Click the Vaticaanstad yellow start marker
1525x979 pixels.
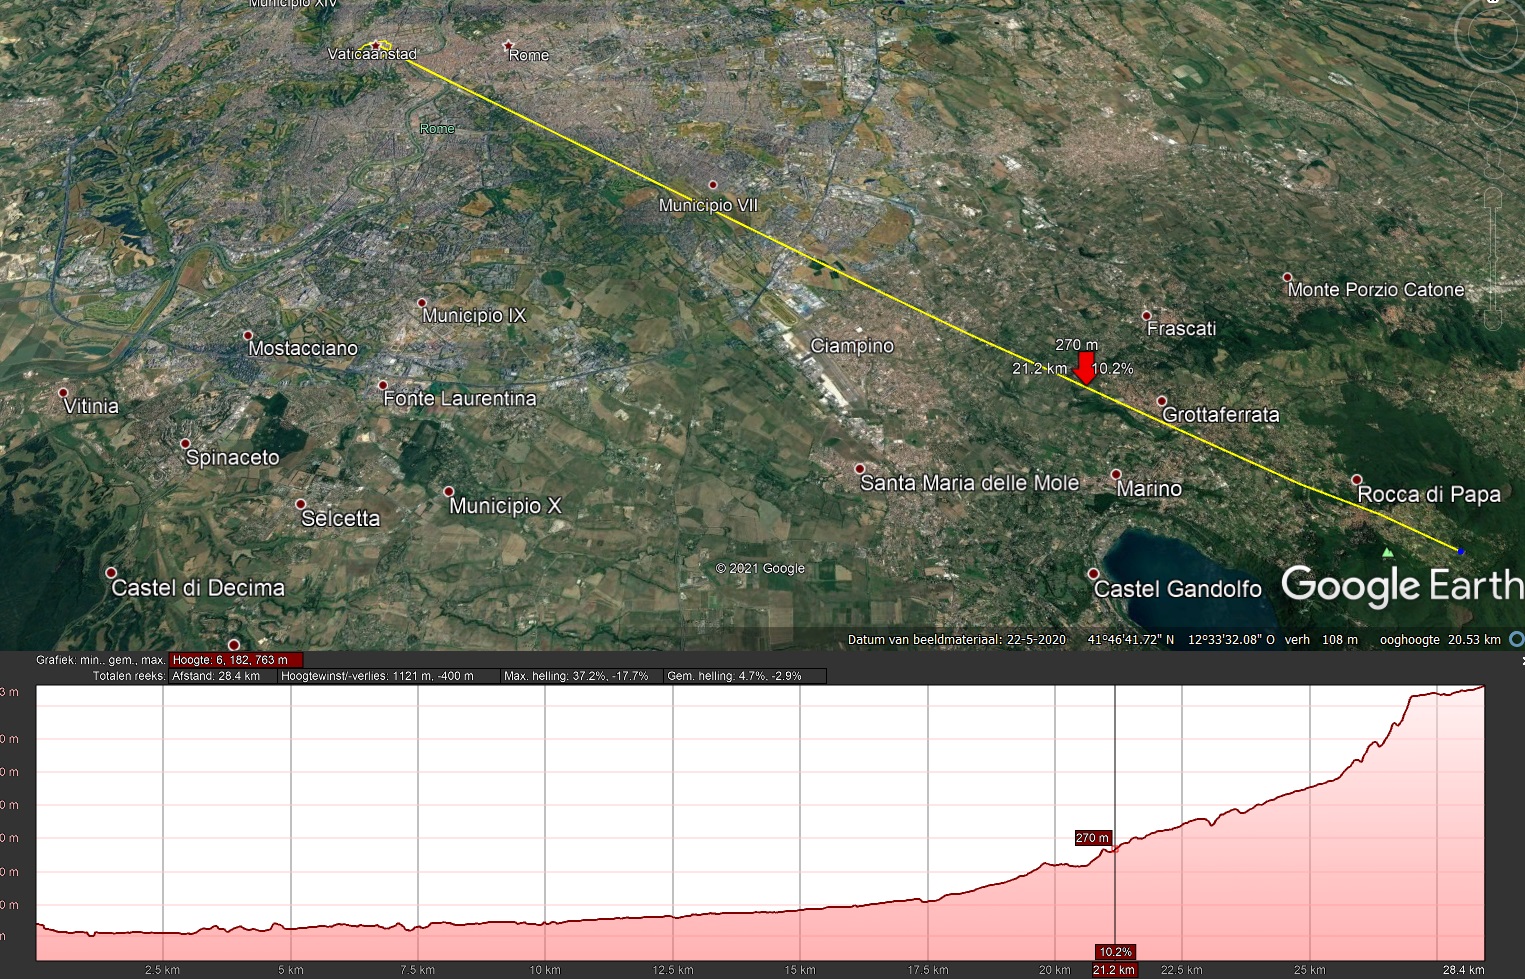[383, 45]
